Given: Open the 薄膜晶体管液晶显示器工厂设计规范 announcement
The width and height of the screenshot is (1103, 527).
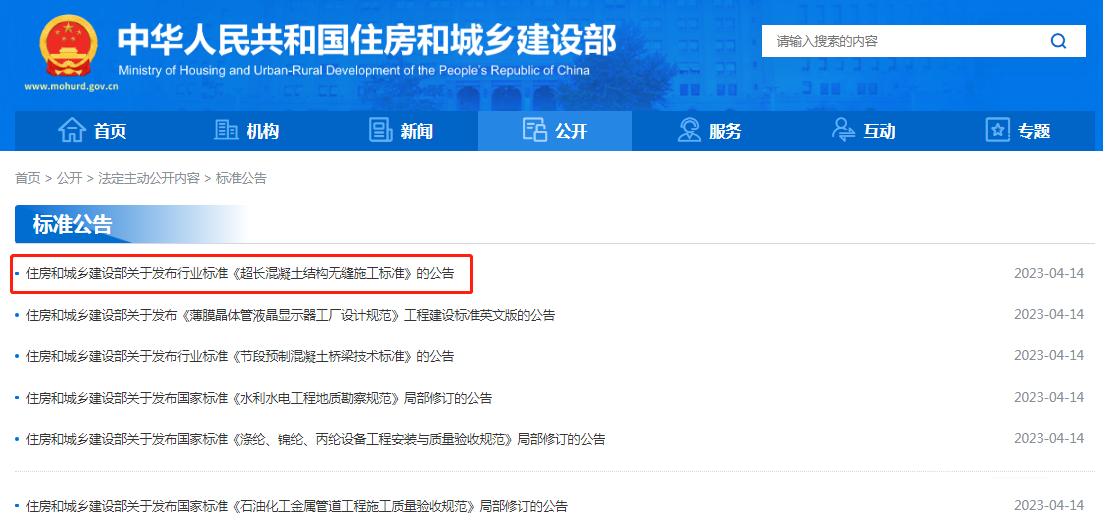Looking at the screenshot, I should [x=290, y=315].
